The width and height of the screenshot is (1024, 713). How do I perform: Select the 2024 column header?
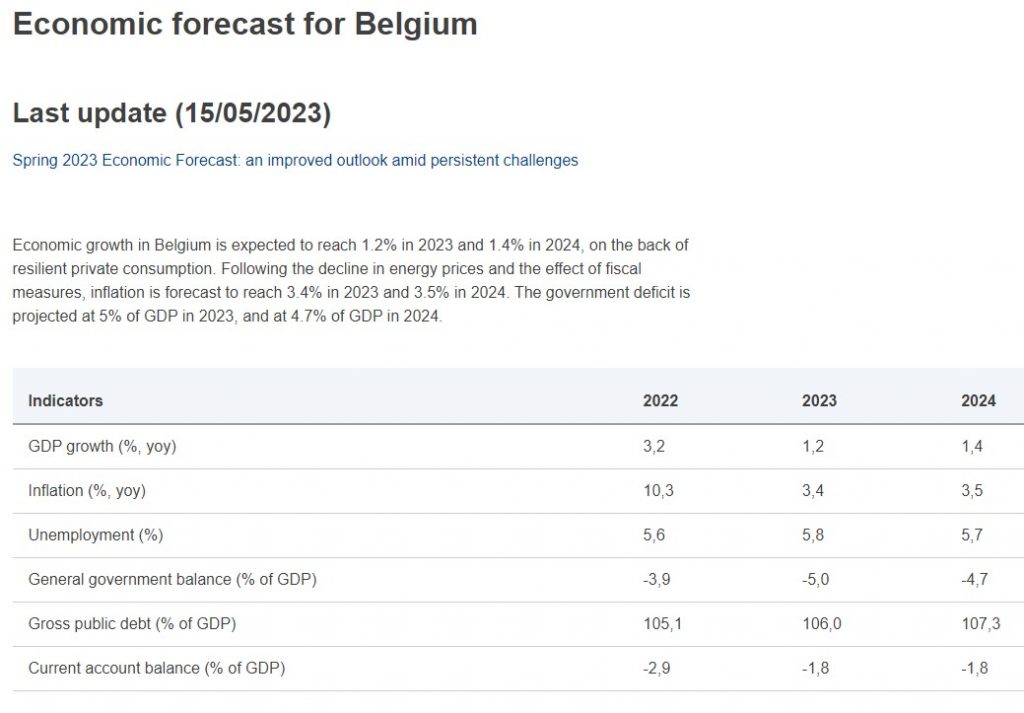(978, 400)
